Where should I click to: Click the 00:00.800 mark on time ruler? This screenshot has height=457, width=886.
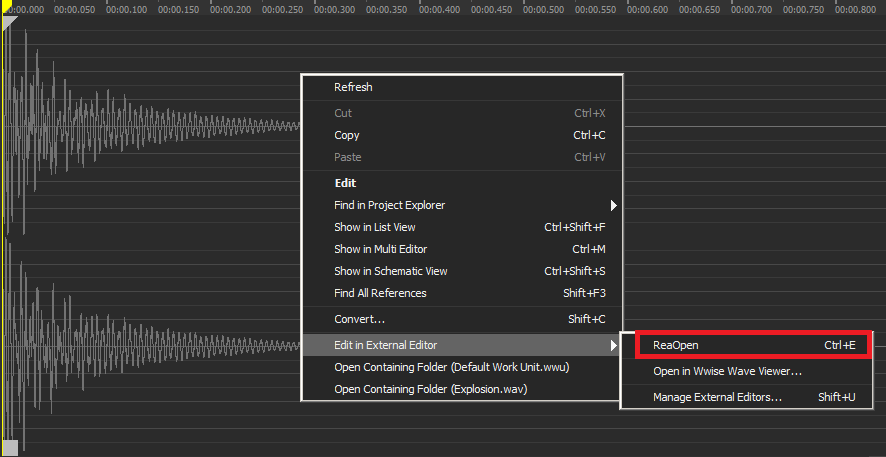(x=855, y=9)
